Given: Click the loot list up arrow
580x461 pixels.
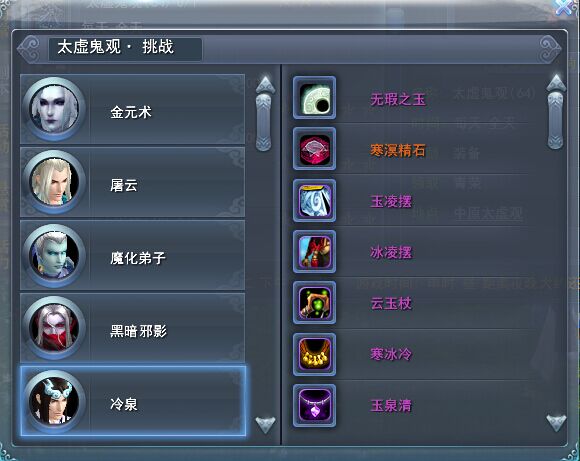Looking at the screenshot, I should (556, 83).
